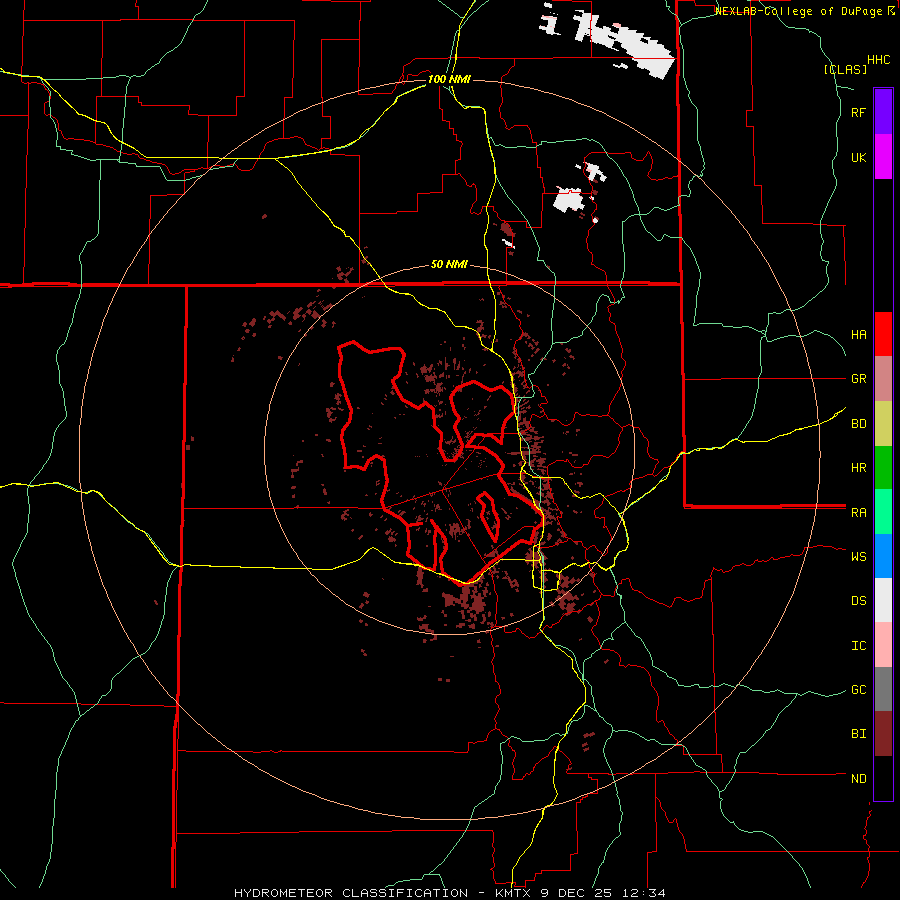This screenshot has width=900, height=900.
Task: Click the RA light green legend swatch
Action: click(x=883, y=512)
